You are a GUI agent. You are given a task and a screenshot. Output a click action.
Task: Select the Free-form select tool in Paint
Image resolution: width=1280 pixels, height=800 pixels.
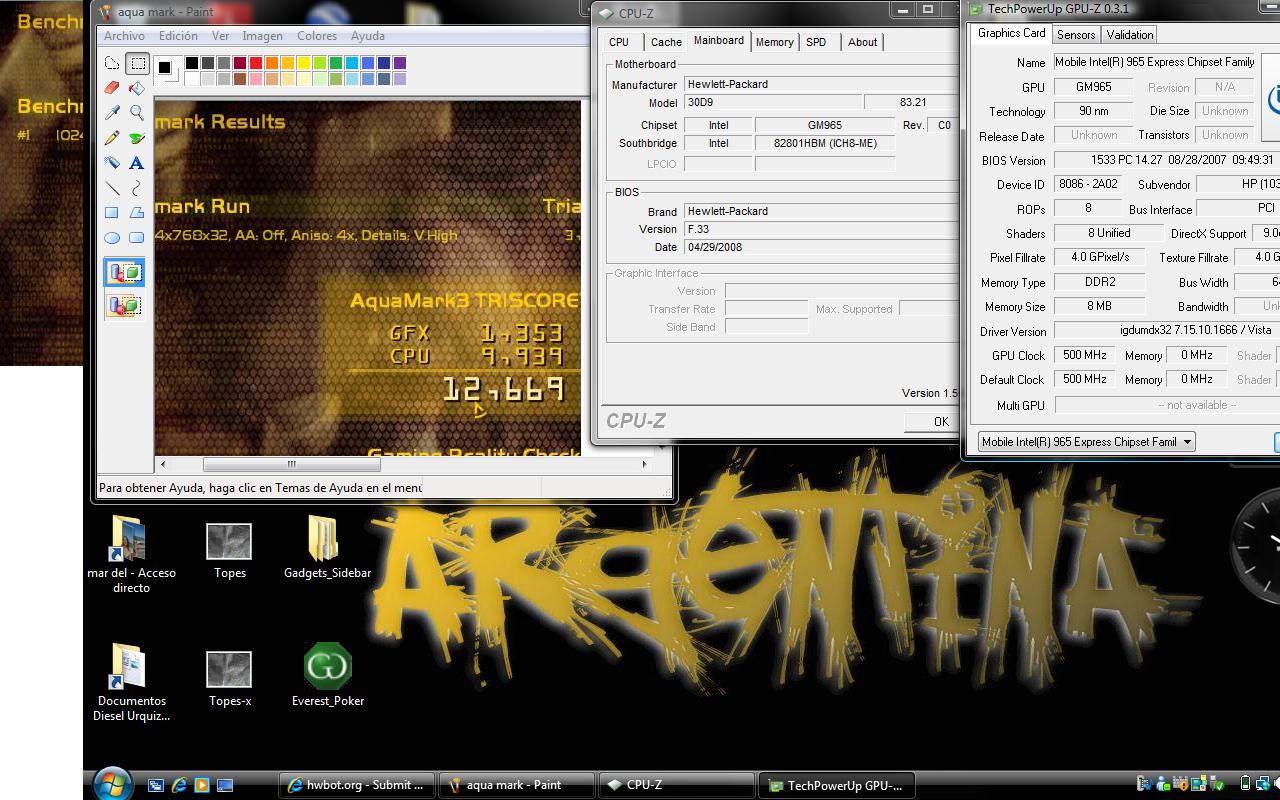tap(112, 63)
